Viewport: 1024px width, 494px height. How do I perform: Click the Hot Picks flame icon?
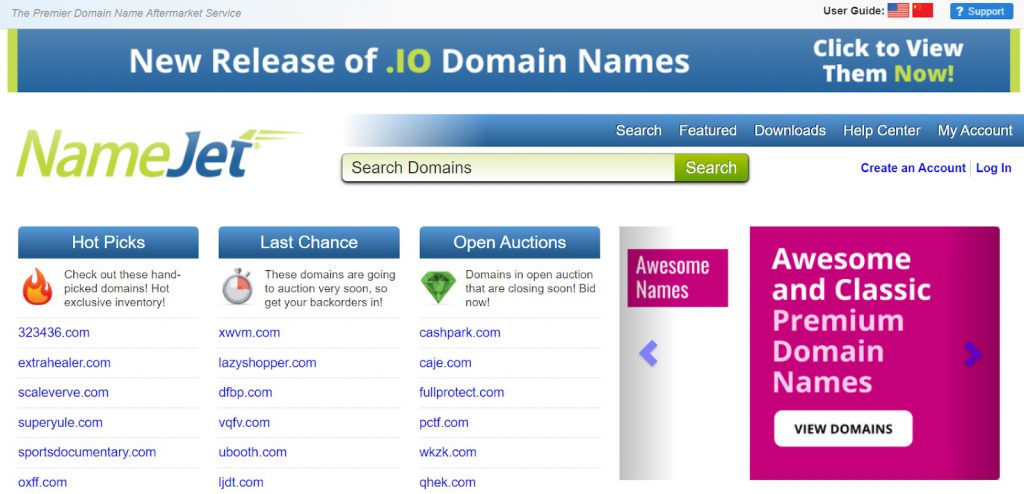[x=37, y=287]
